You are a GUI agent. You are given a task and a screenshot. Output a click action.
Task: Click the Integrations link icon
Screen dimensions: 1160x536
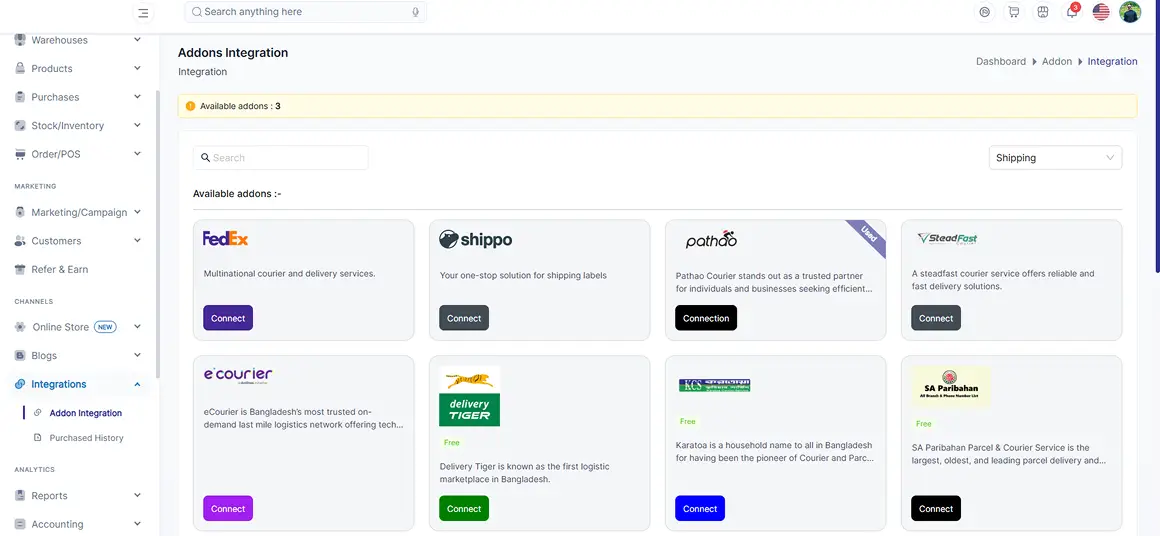(20, 384)
